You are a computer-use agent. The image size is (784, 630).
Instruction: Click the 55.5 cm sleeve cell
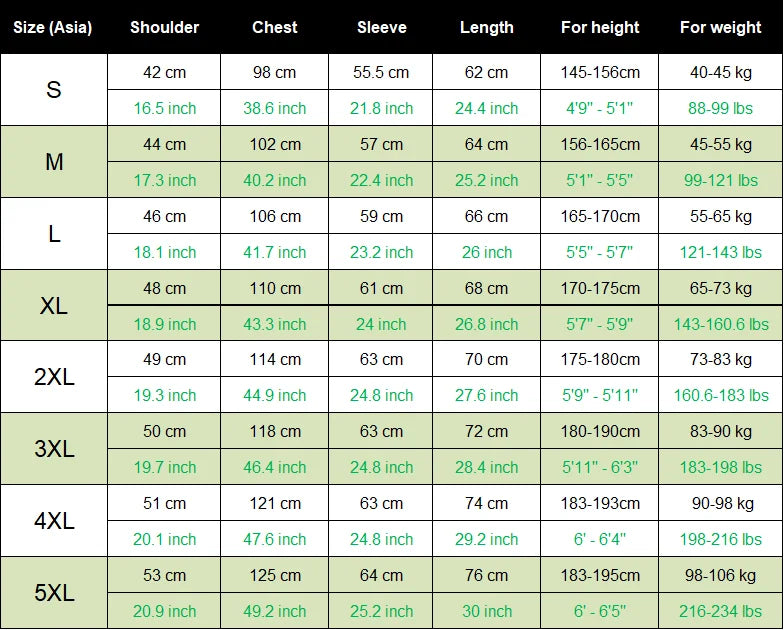381,72
